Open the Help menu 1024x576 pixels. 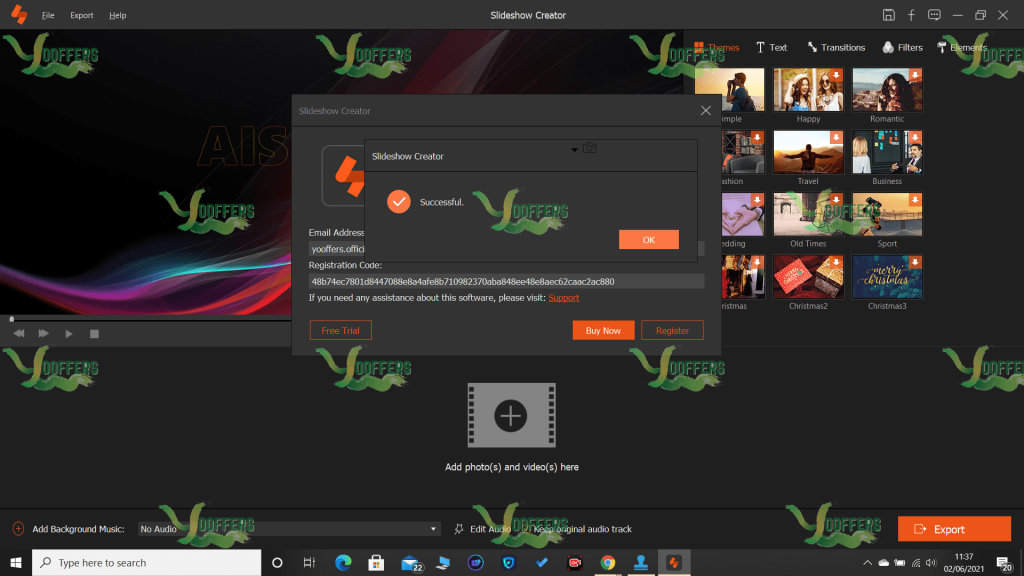(118, 15)
